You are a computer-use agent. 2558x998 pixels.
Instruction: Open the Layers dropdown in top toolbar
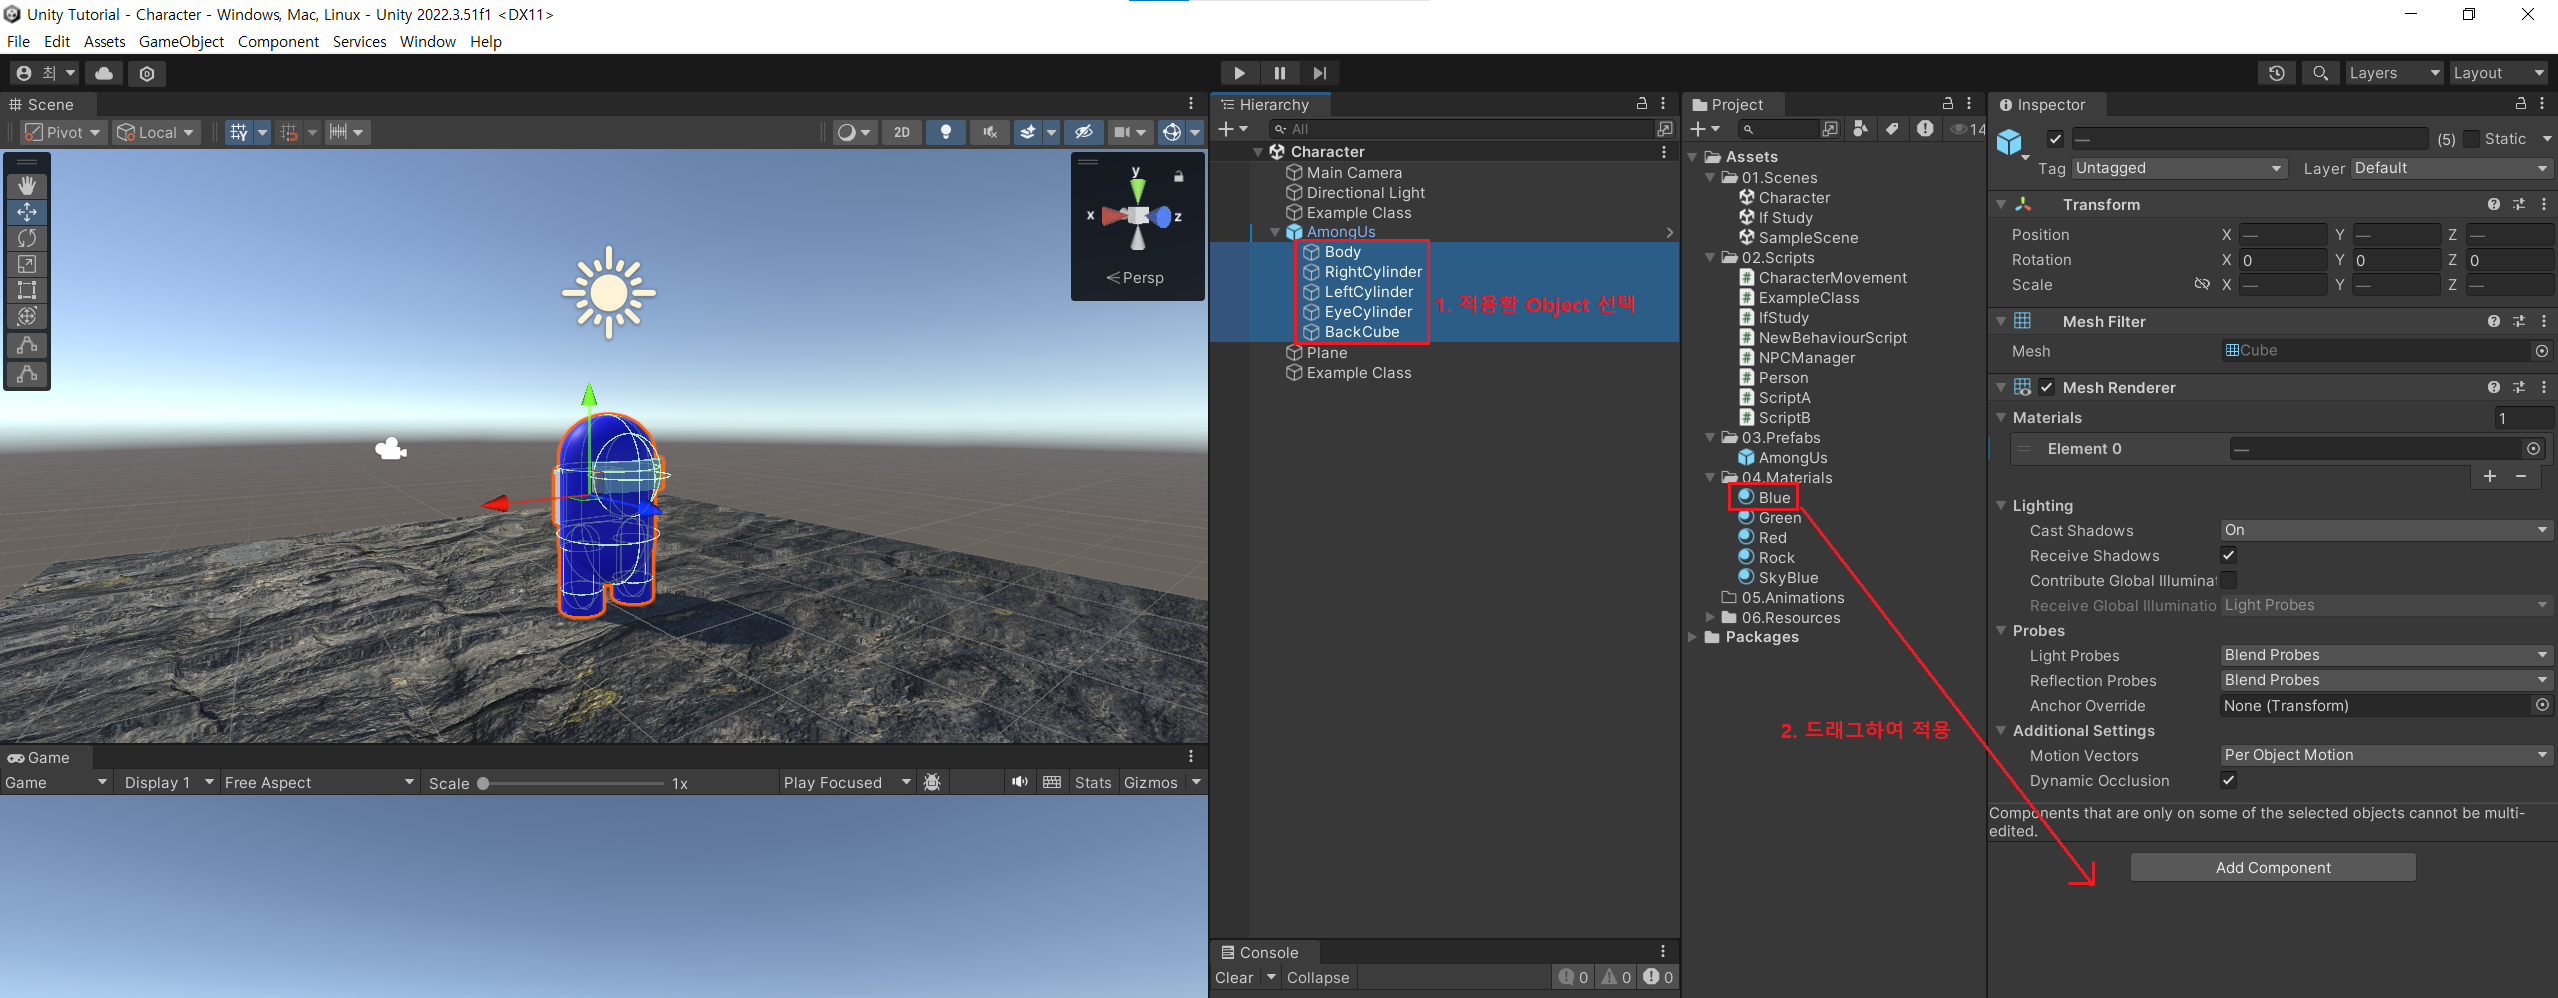point(2394,73)
